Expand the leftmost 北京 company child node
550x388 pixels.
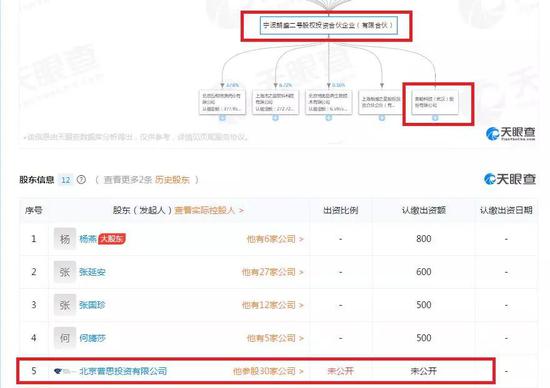pyautogui.click(x=222, y=118)
